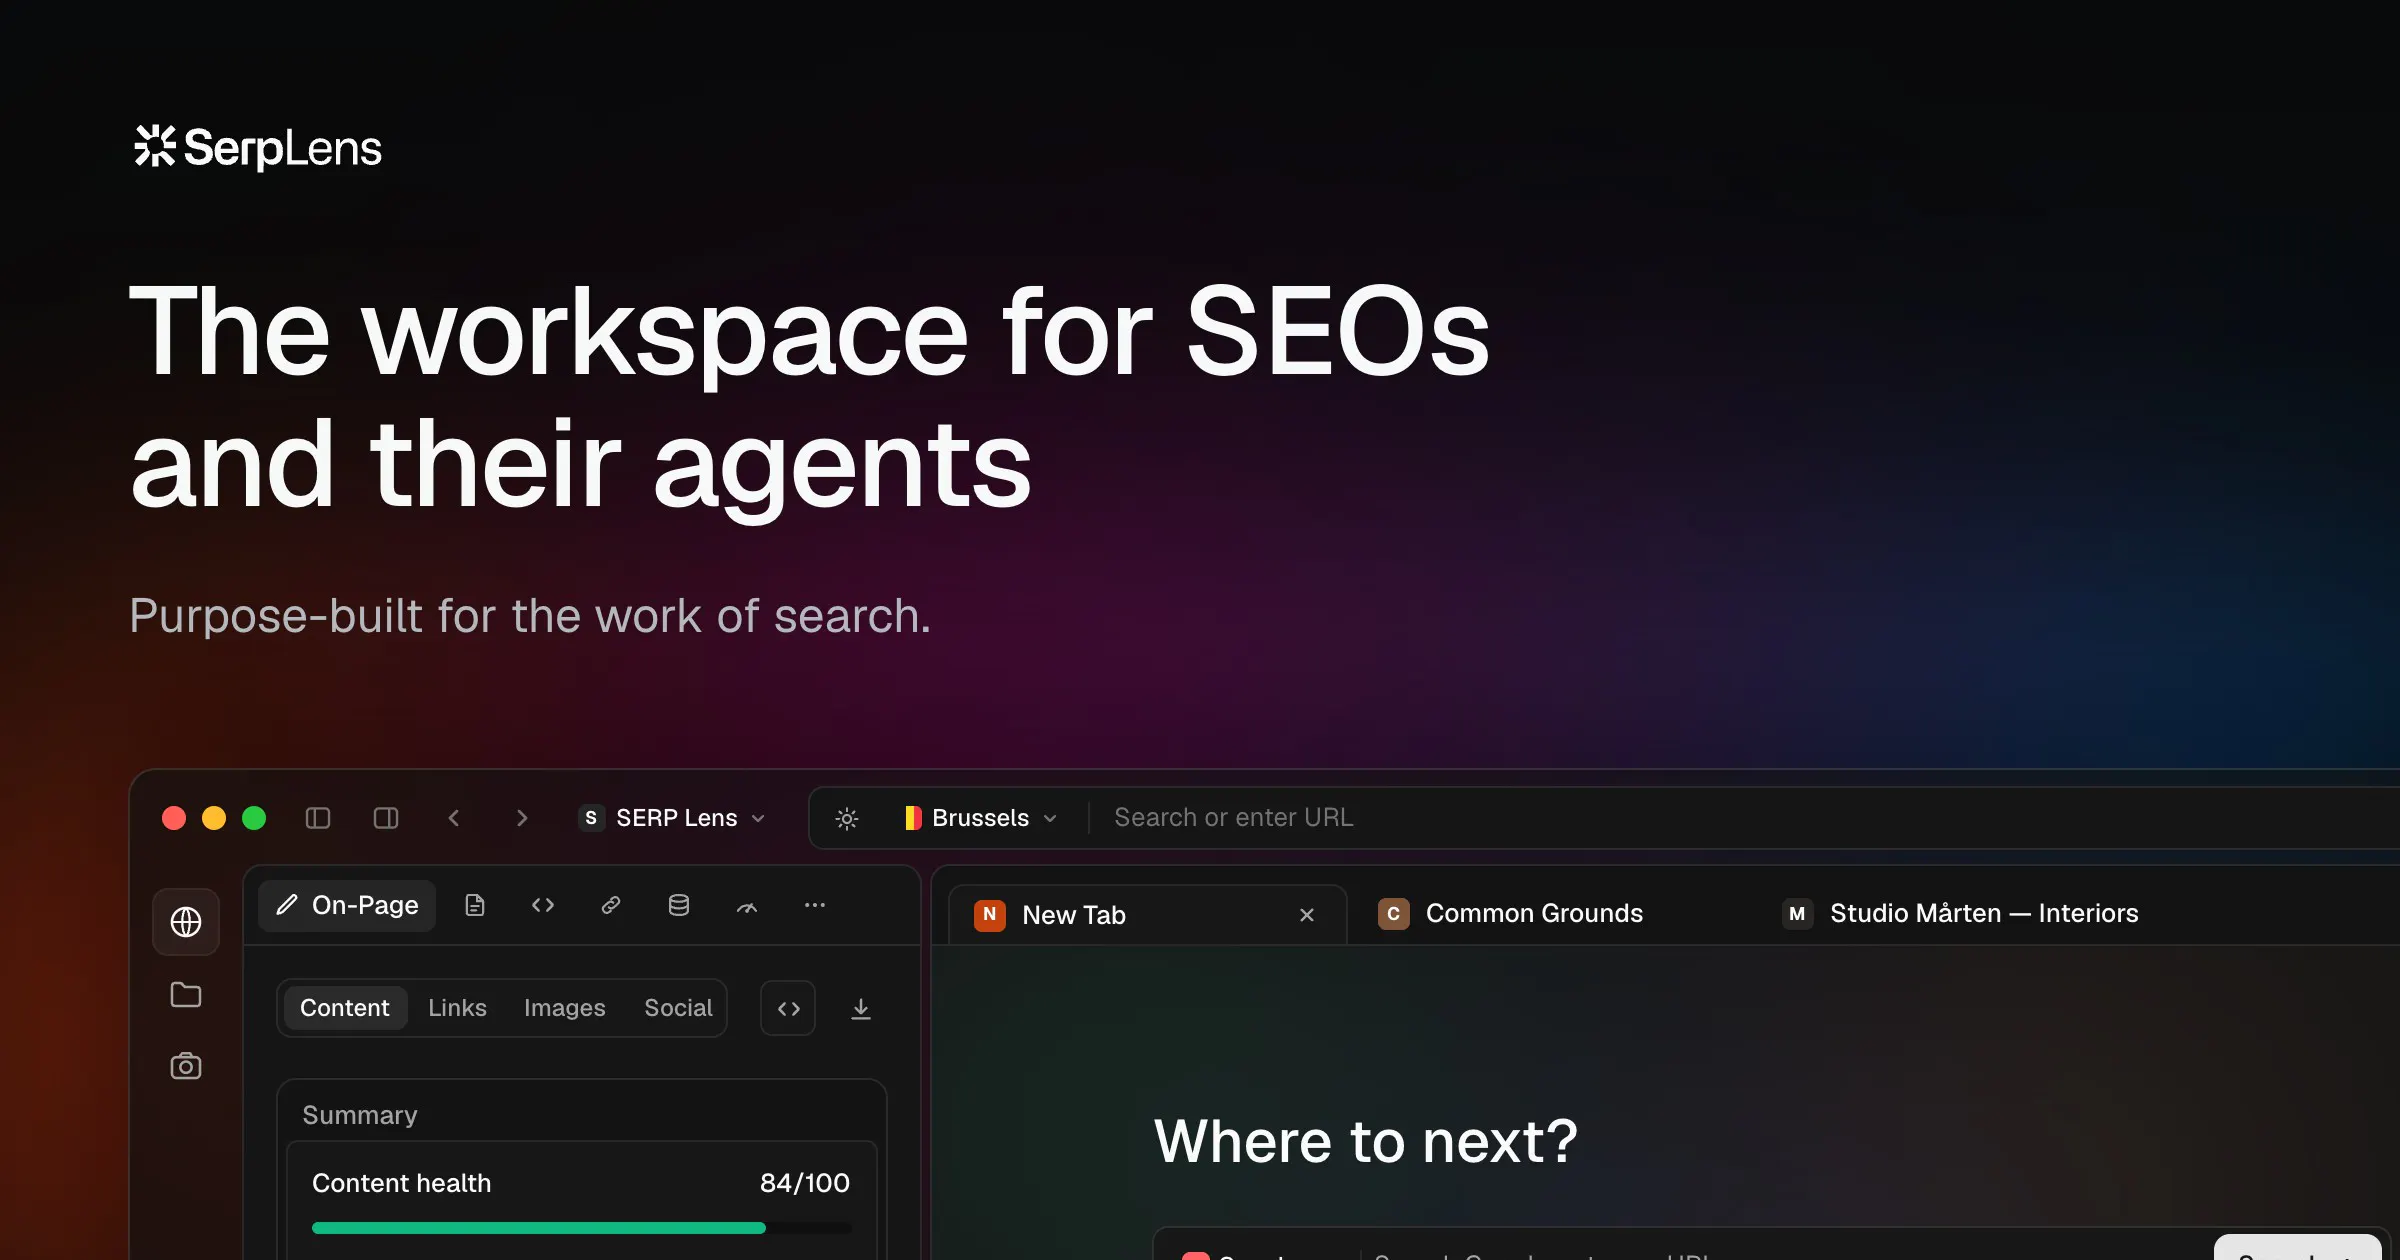Select the globe icon in sidebar
This screenshot has height=1260, width=2400.
pos(186,922)
